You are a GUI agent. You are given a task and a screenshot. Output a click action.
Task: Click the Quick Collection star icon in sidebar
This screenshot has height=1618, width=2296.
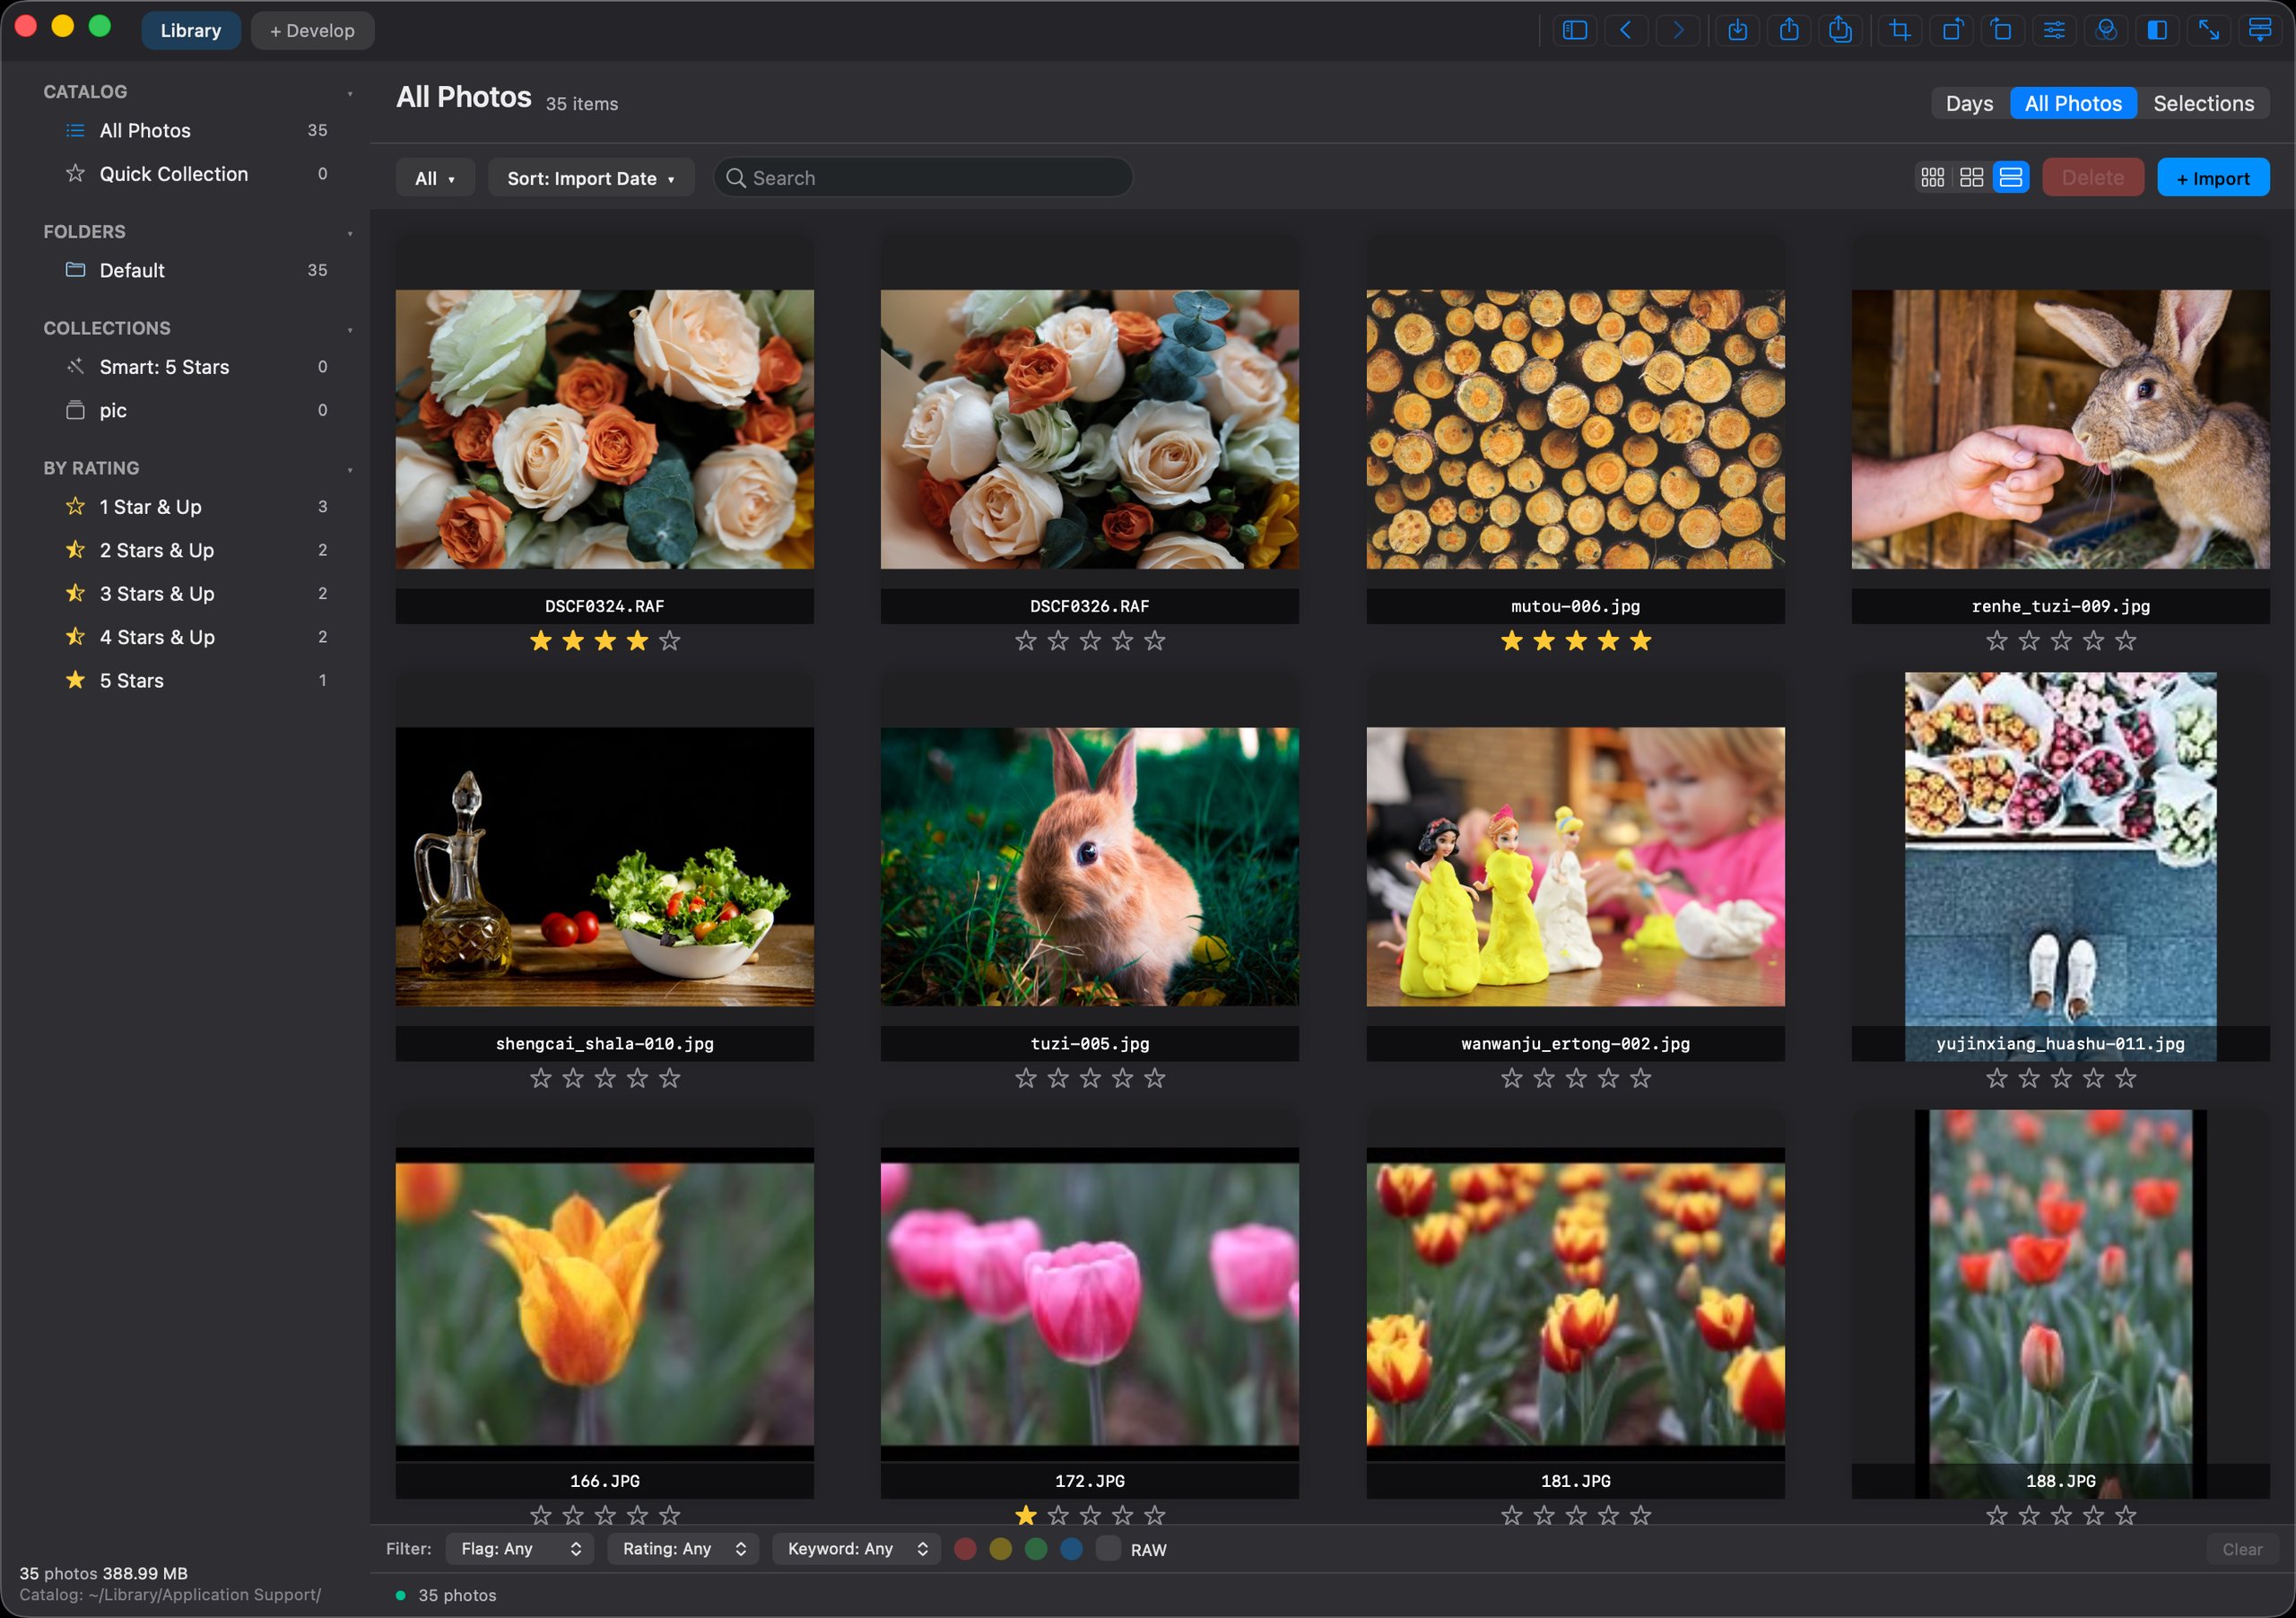click(75, 173)
